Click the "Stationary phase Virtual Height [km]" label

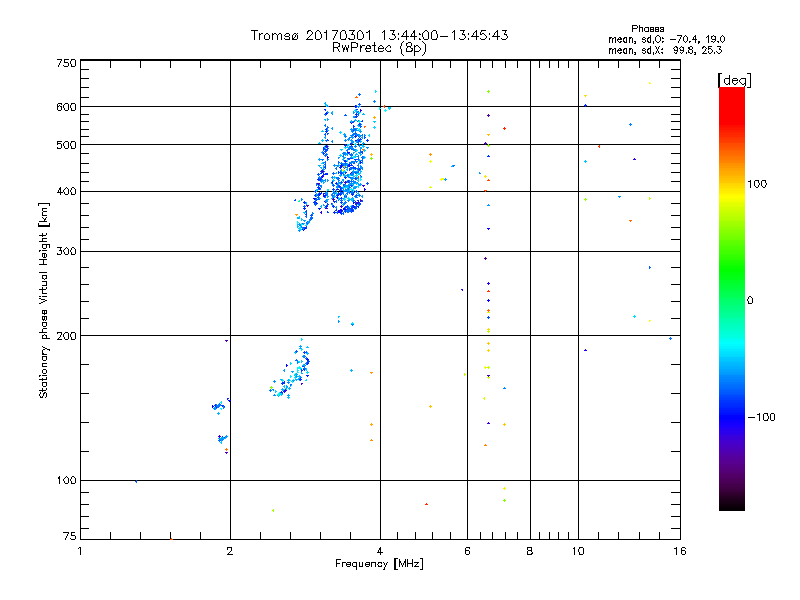point(43,300)
